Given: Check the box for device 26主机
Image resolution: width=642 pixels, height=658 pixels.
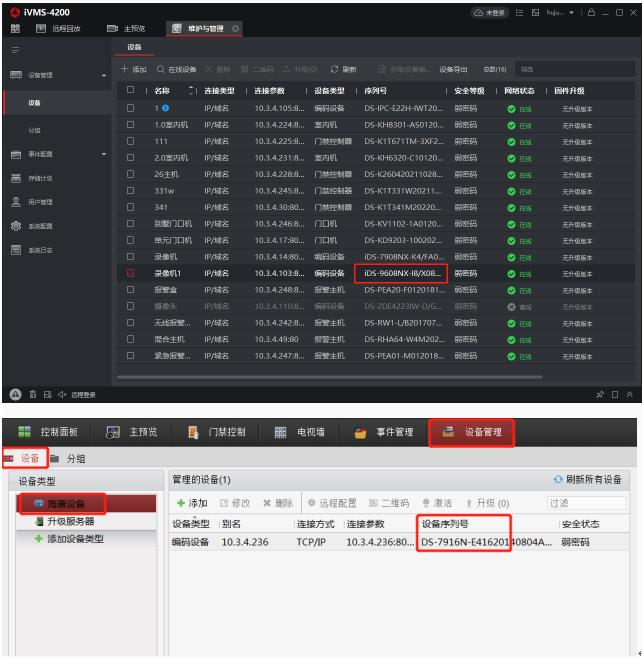Looking at the screenshot, I should [130, 174].
